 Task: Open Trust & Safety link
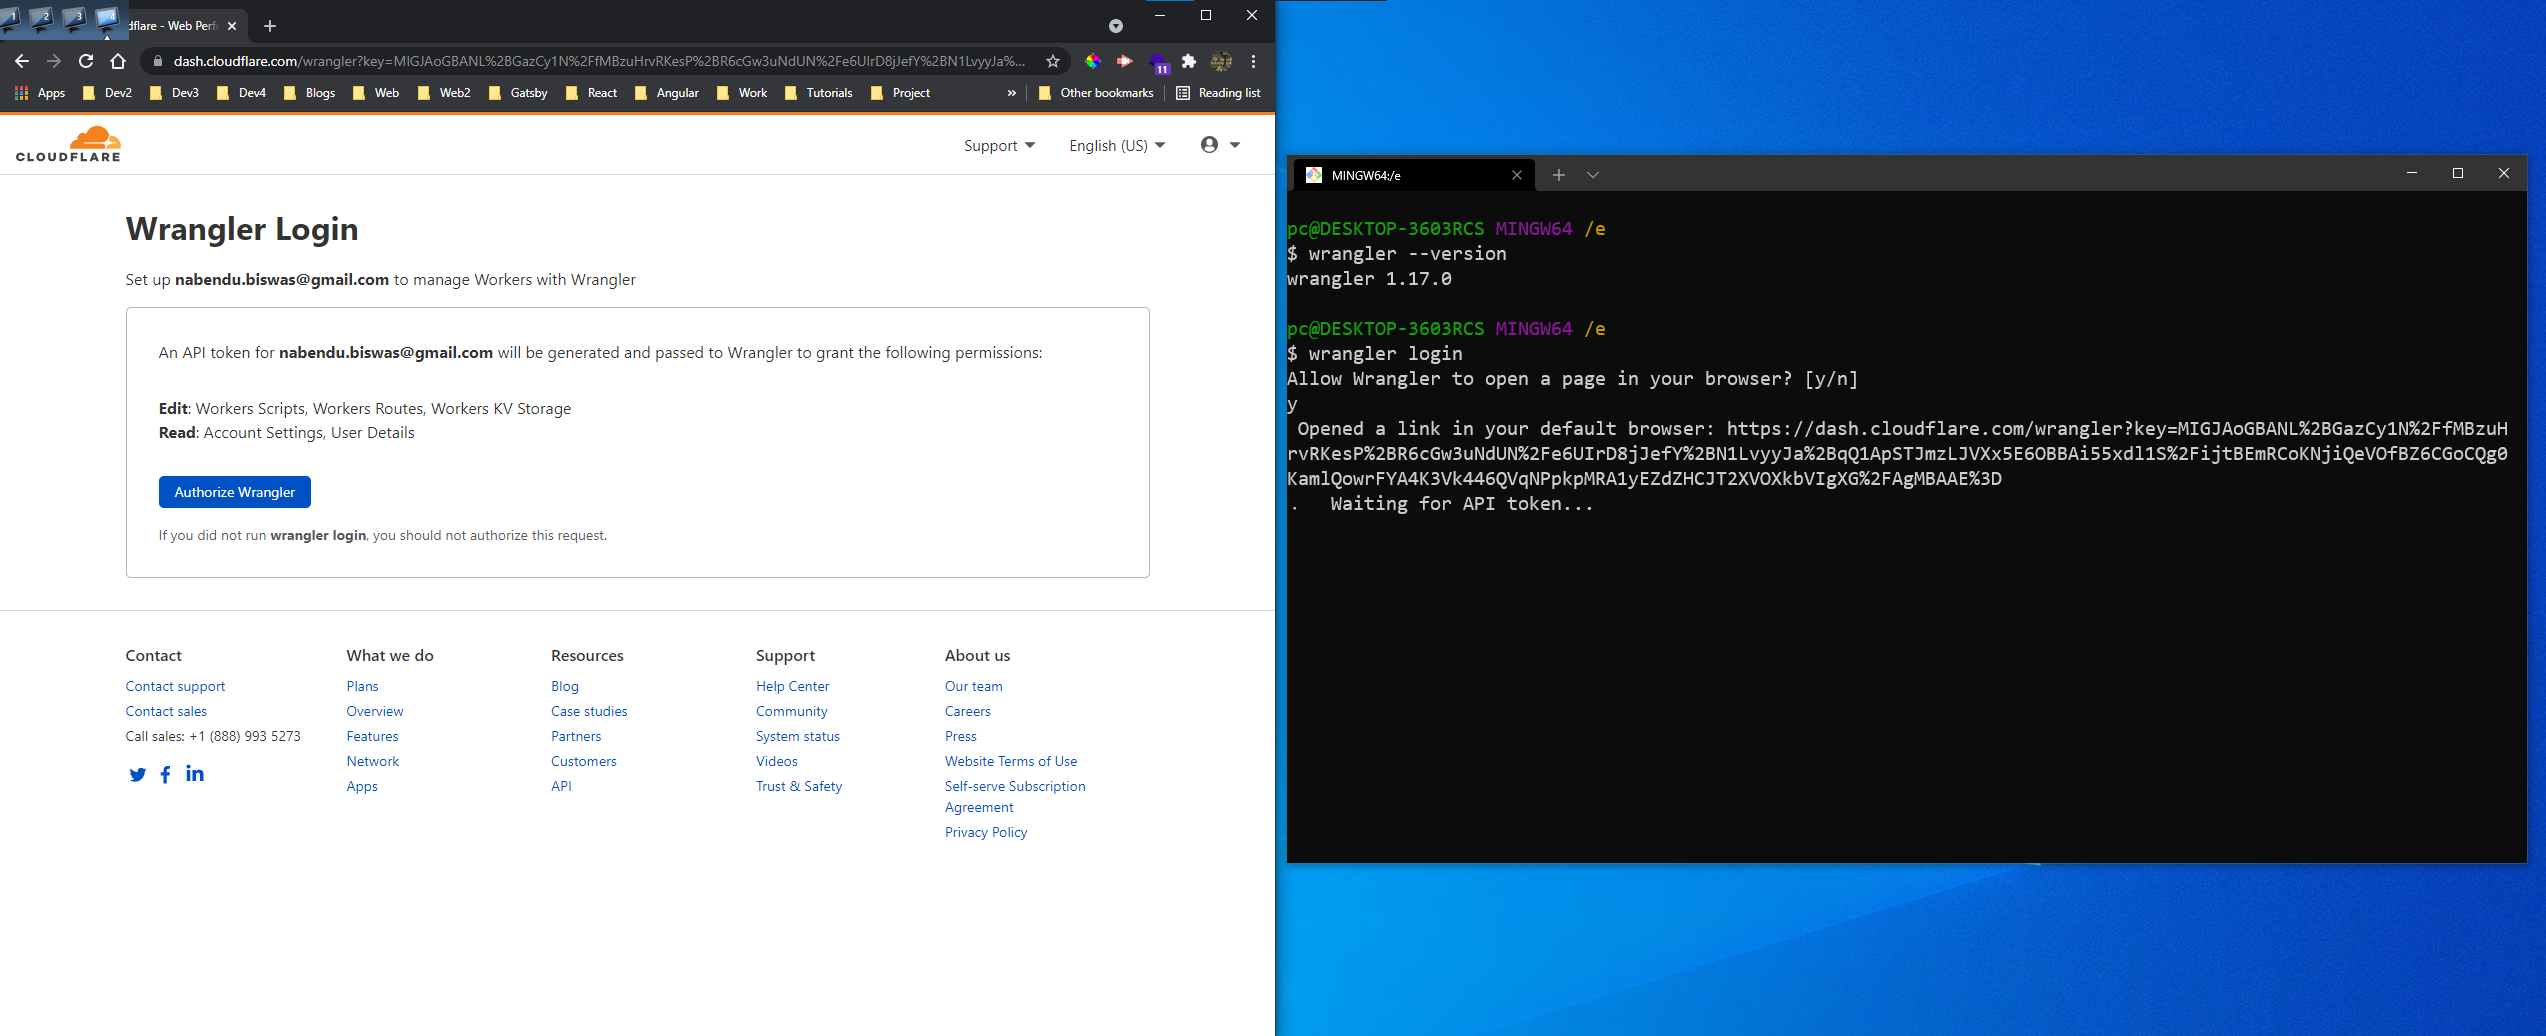click(x=799, y=786)
